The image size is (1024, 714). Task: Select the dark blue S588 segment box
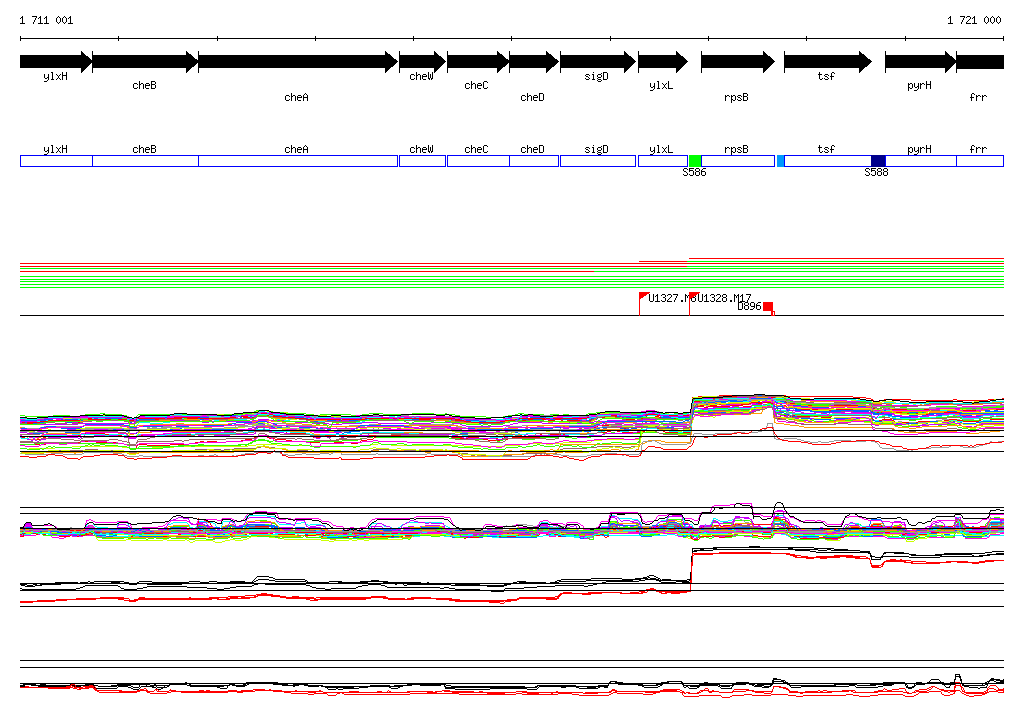pos(878,161)
